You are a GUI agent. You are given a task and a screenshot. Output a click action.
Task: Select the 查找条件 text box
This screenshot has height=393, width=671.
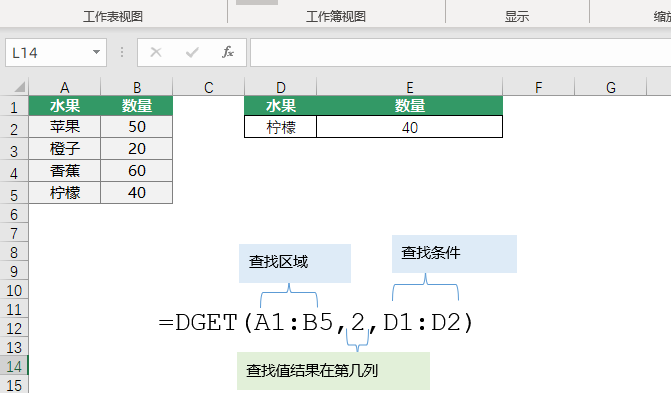pyautogui.click(x=454, y=253)
